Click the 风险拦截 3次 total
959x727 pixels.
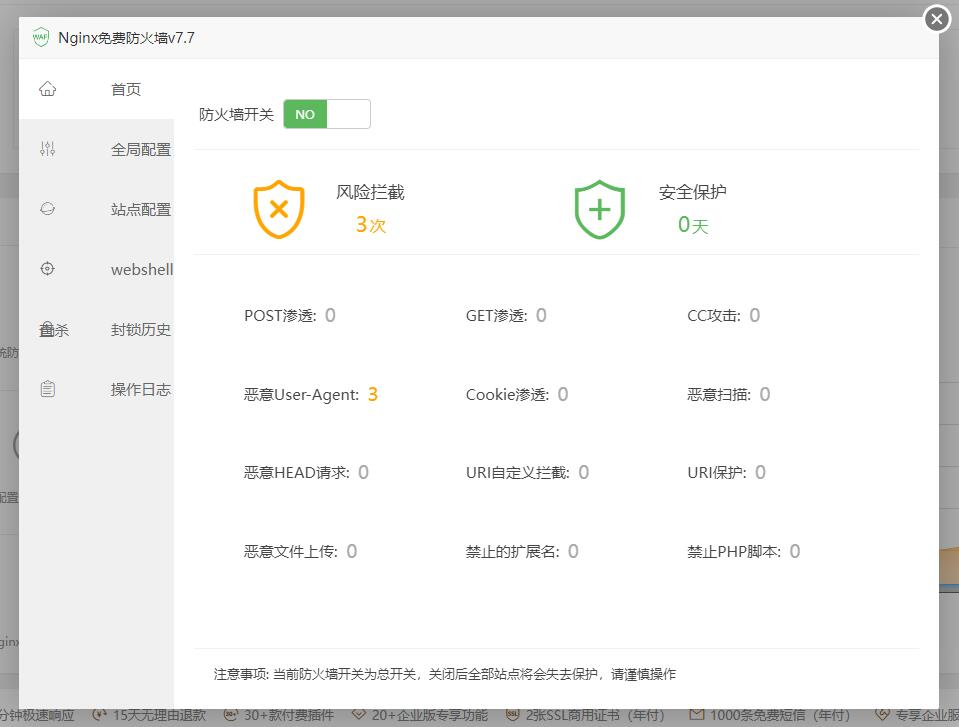pos(371,224)
